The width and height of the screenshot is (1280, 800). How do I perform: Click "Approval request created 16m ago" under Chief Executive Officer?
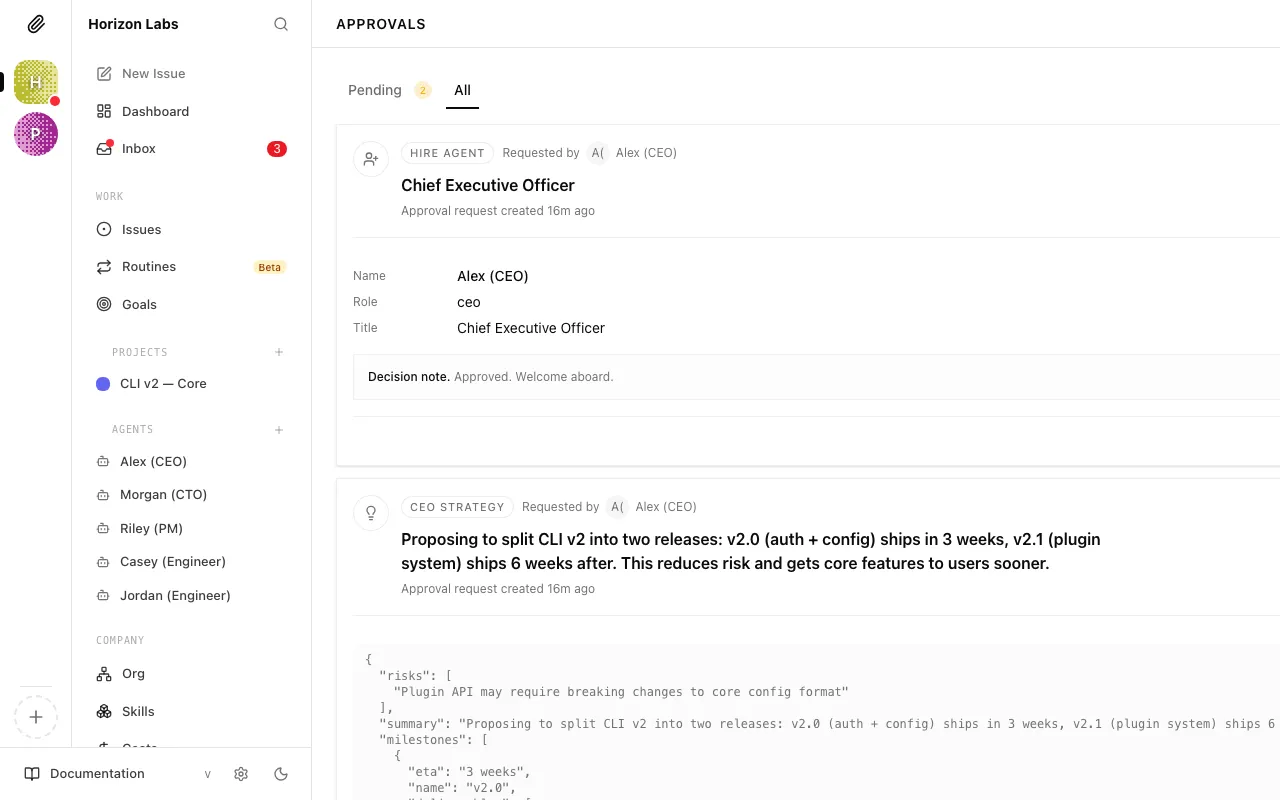coord(498,211)
